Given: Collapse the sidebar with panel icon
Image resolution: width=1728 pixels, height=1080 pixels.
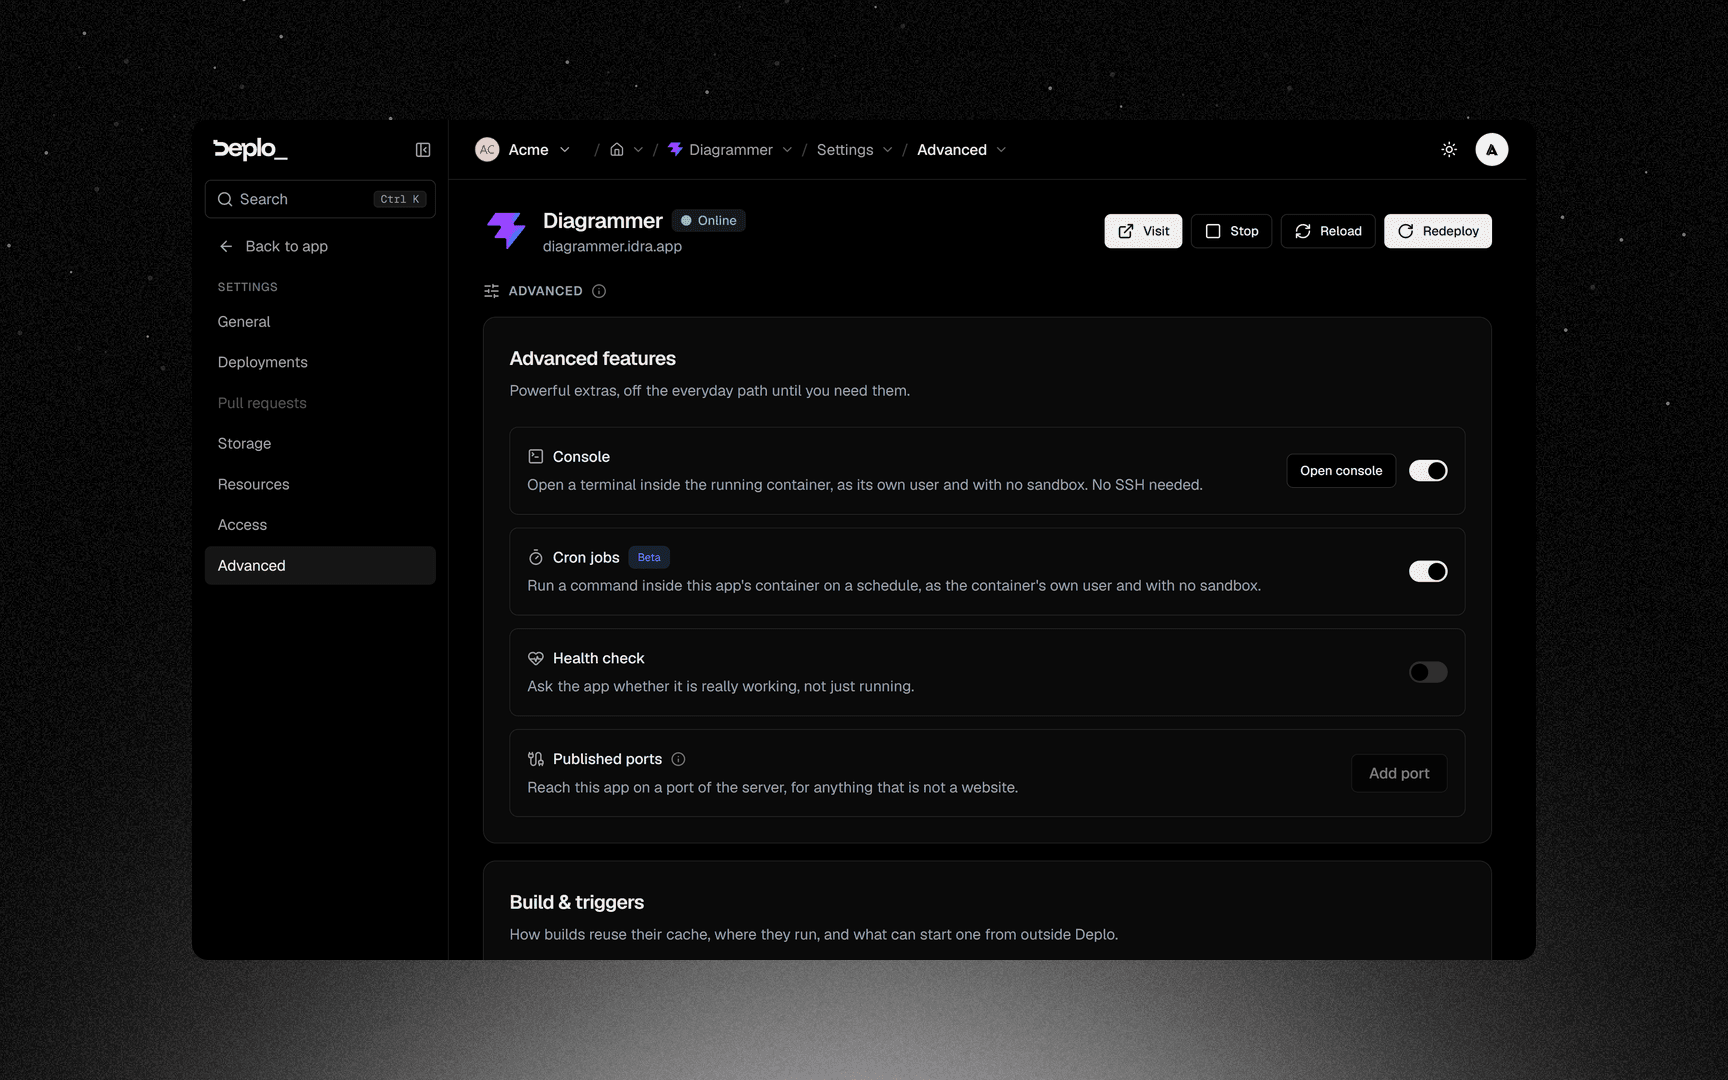Looking at the screenshot, I should 423,150.
